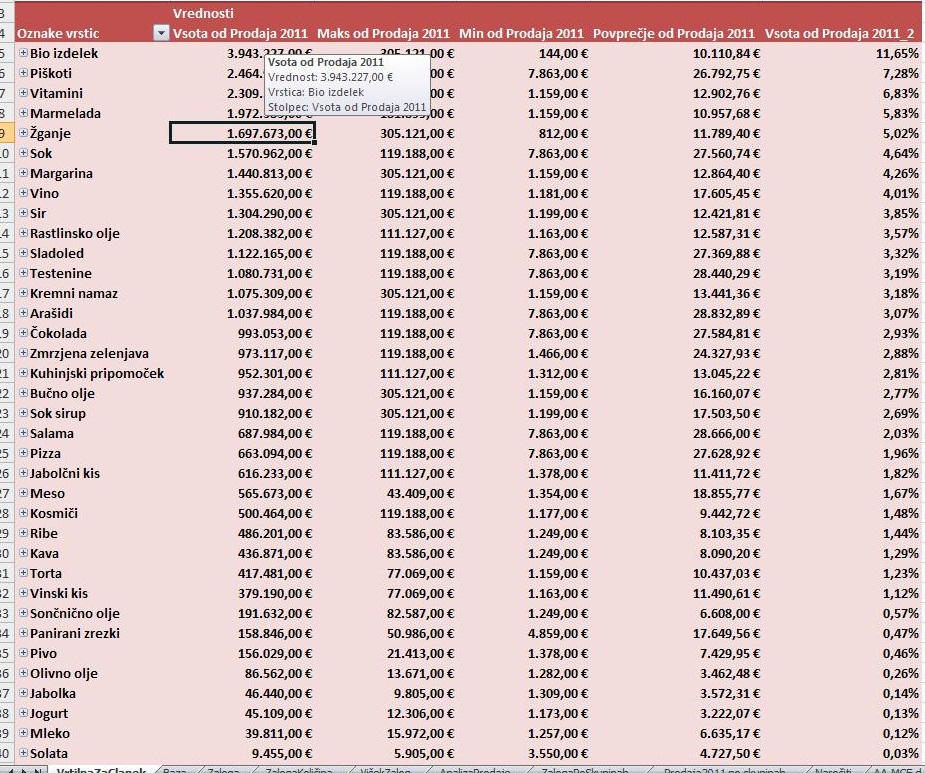
Task: Expand the Salama row
Action: (x=23, y=433)
